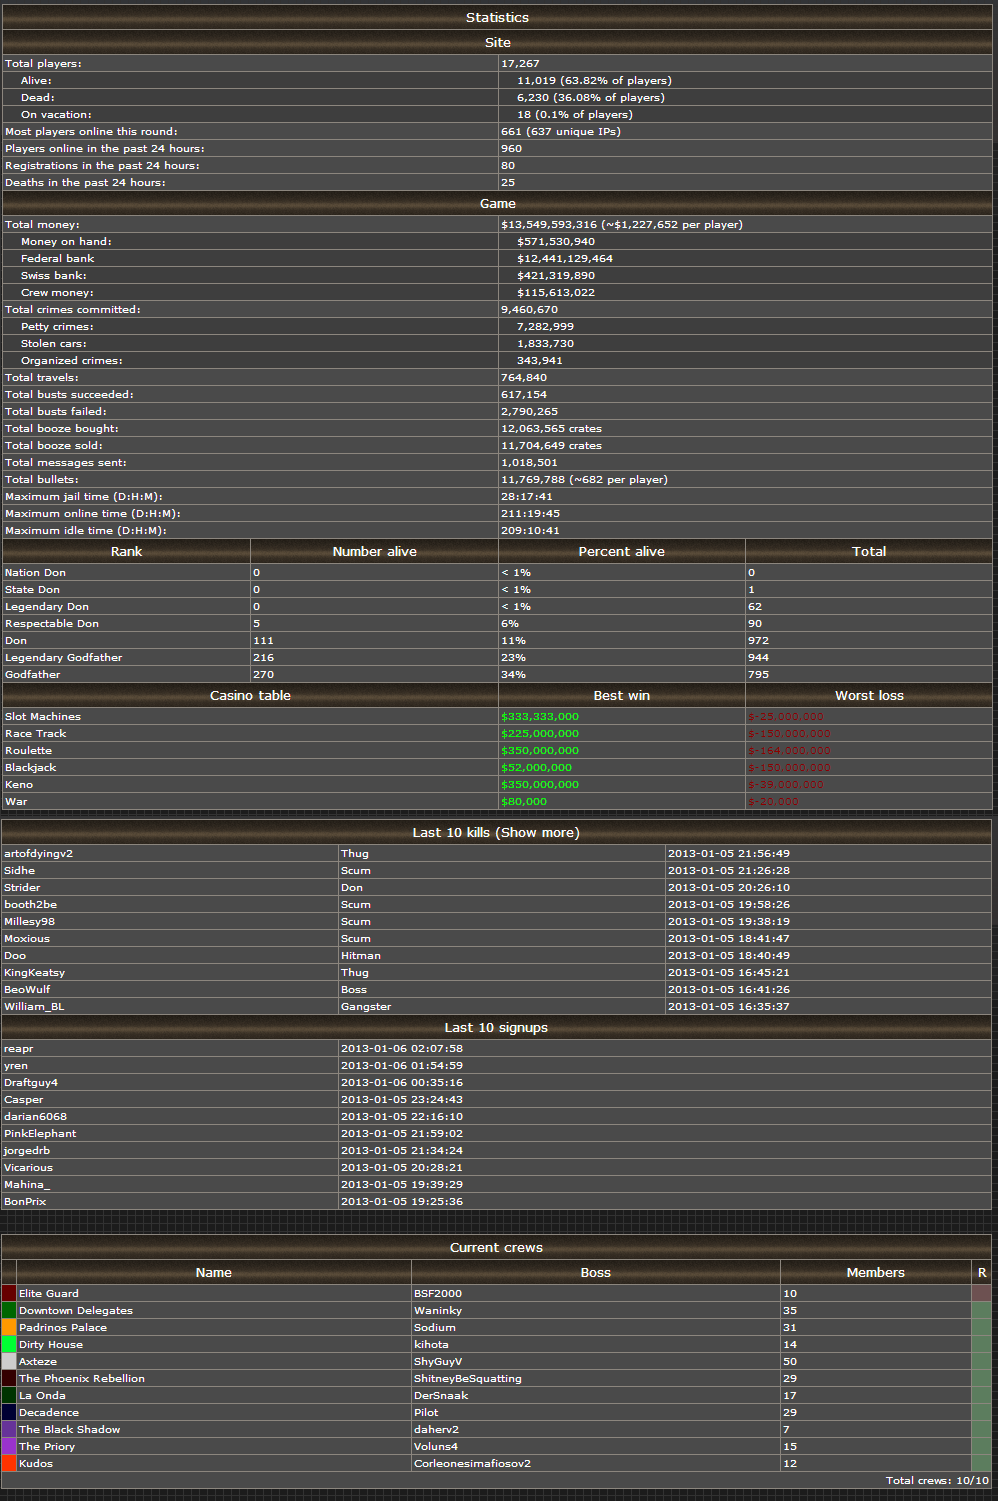The image size is (998, 1501).
Task: View boss ShitneyBeSquatting's profile
Action: tap(468, 1378)
